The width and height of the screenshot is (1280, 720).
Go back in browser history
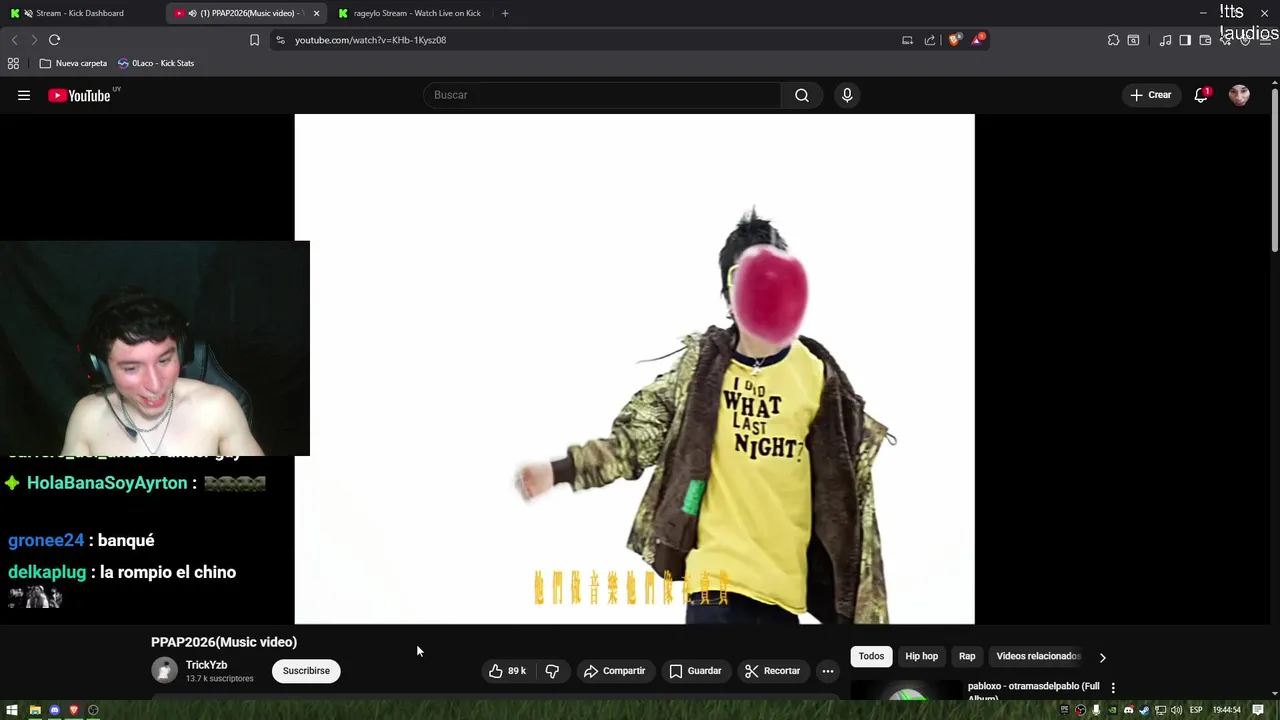tap(14, 40)
